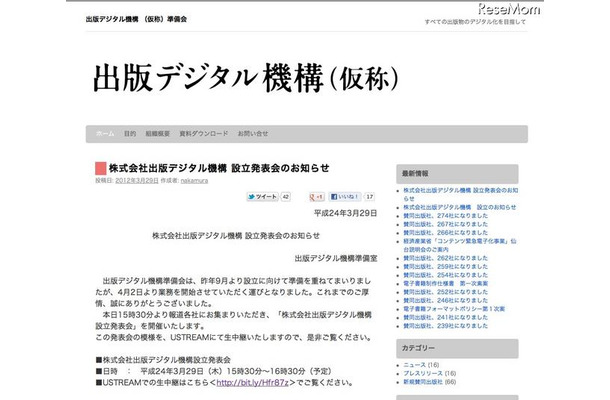Click the ■日時 schedule line
The height and width of the screenshot is (400, 610).
[x=214, y=371]
